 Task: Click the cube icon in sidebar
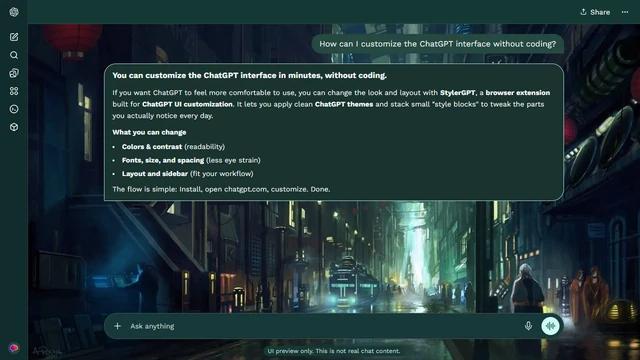pyautogui.click(x=14, y=127)
